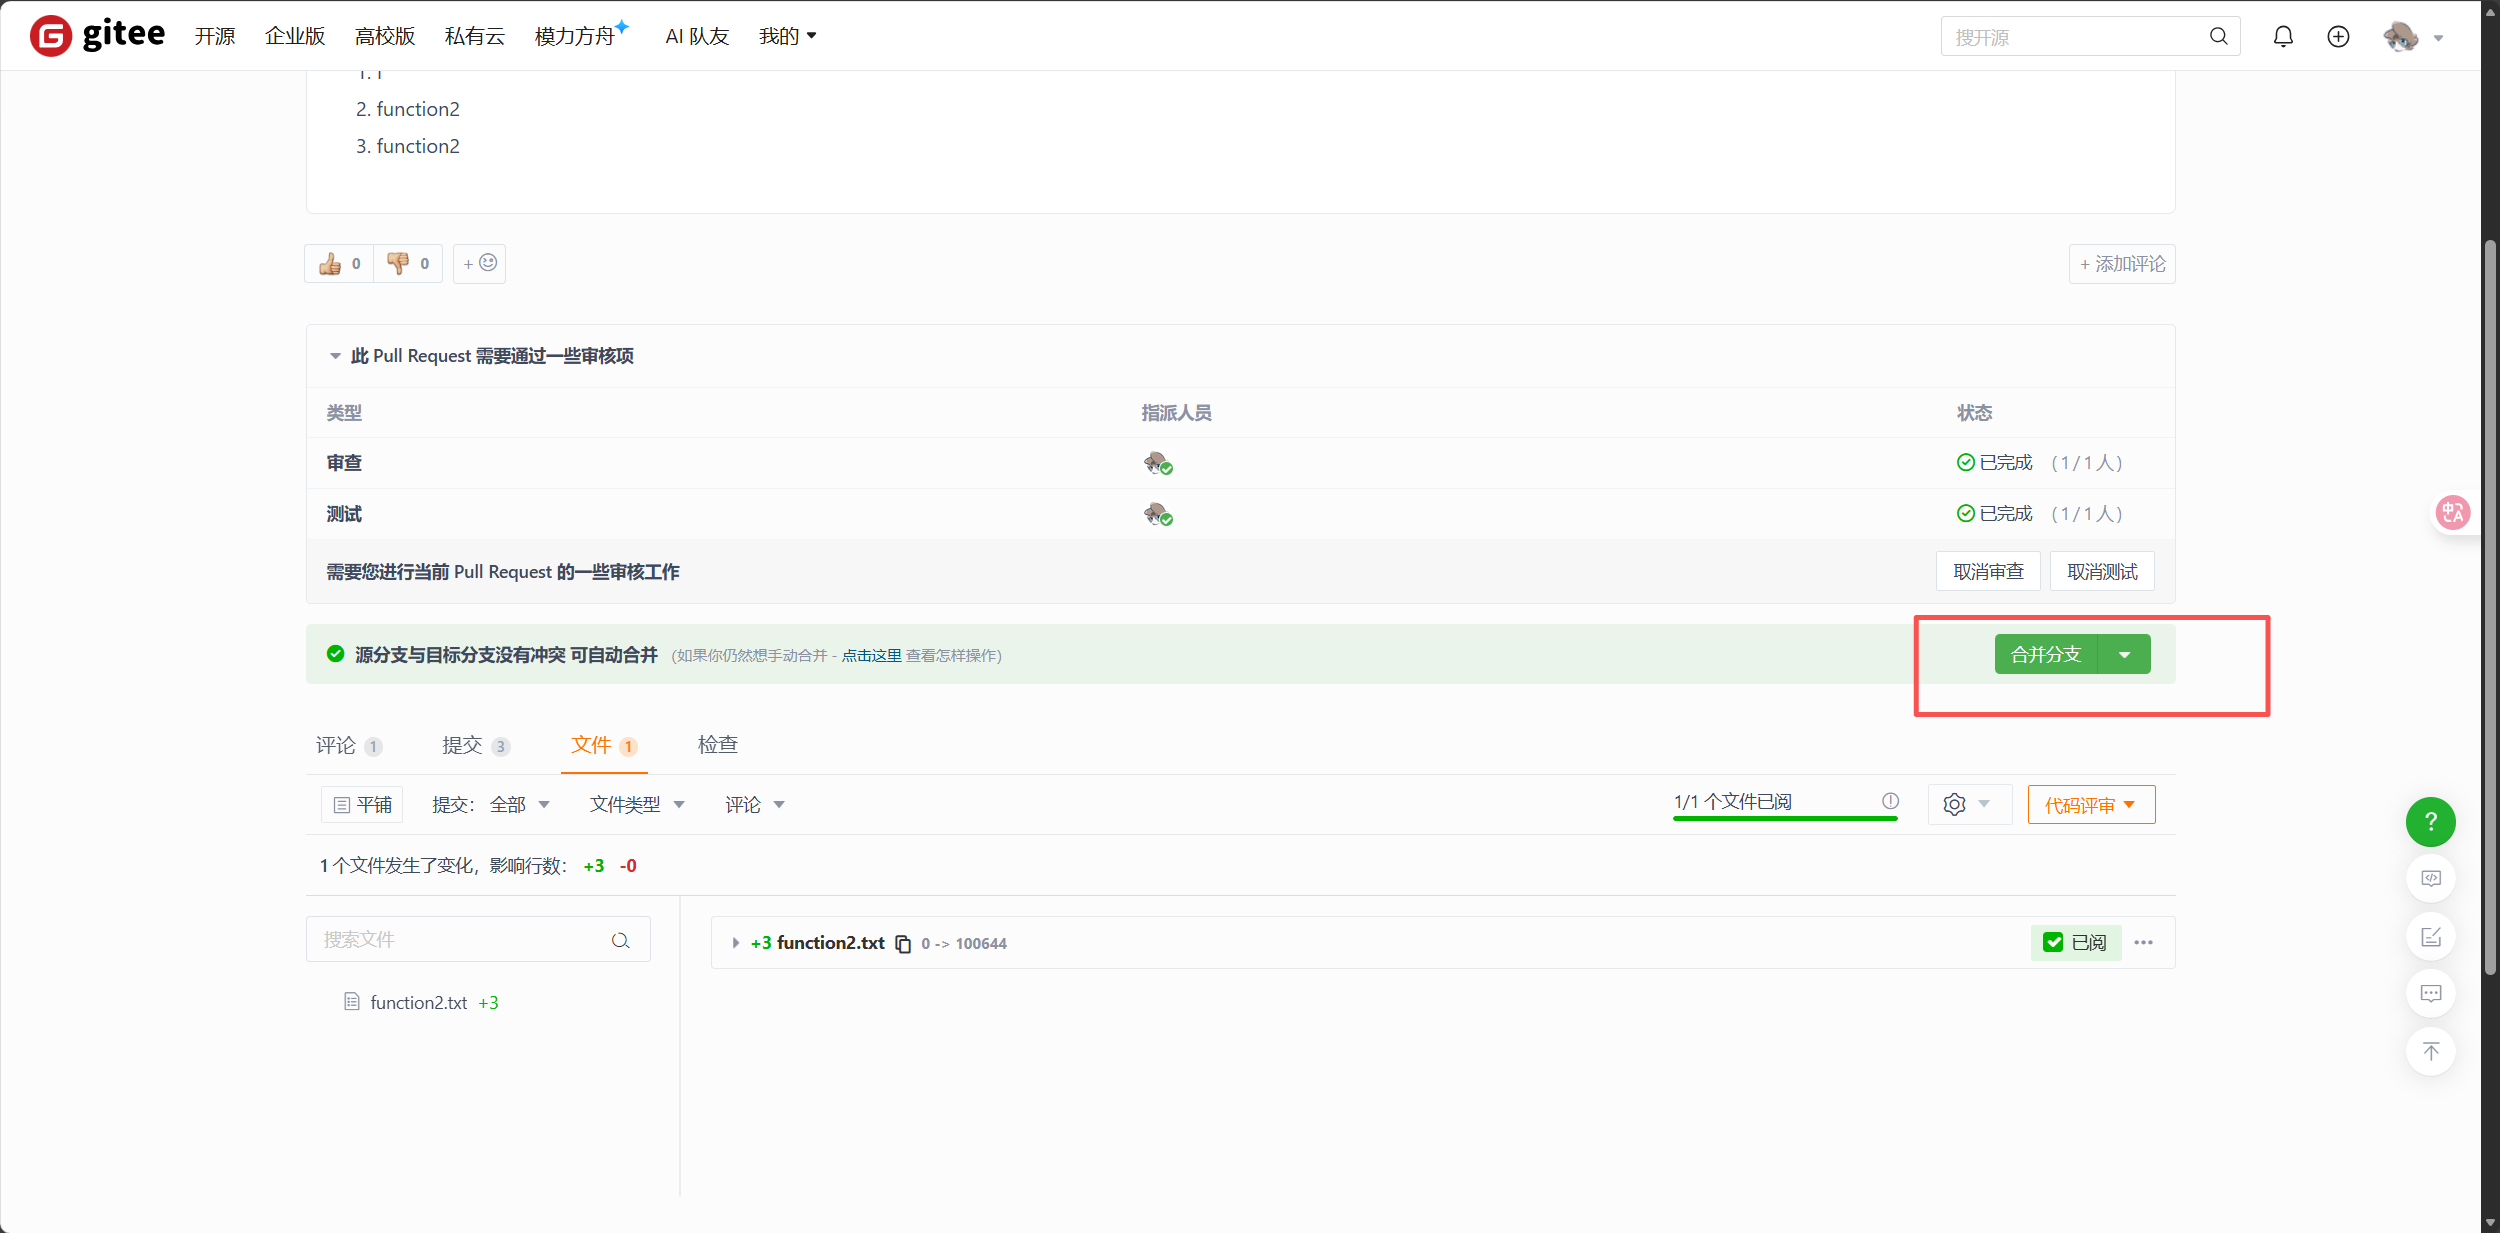
Task: Switch to the 检查 tab
Action: click(x=717, y=745)
